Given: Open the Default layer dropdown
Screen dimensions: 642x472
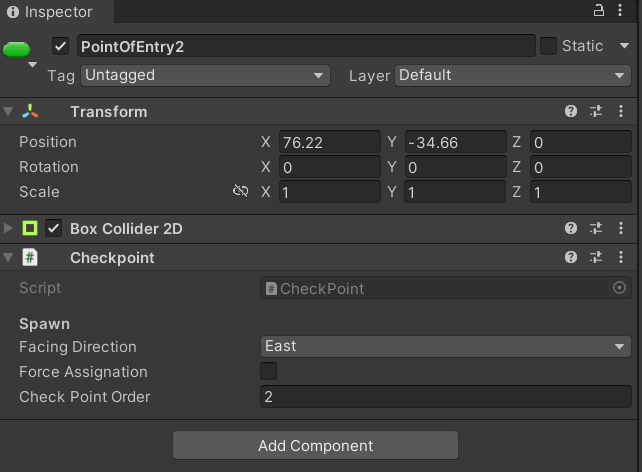Looking at the screenshot, I should 513,75.
